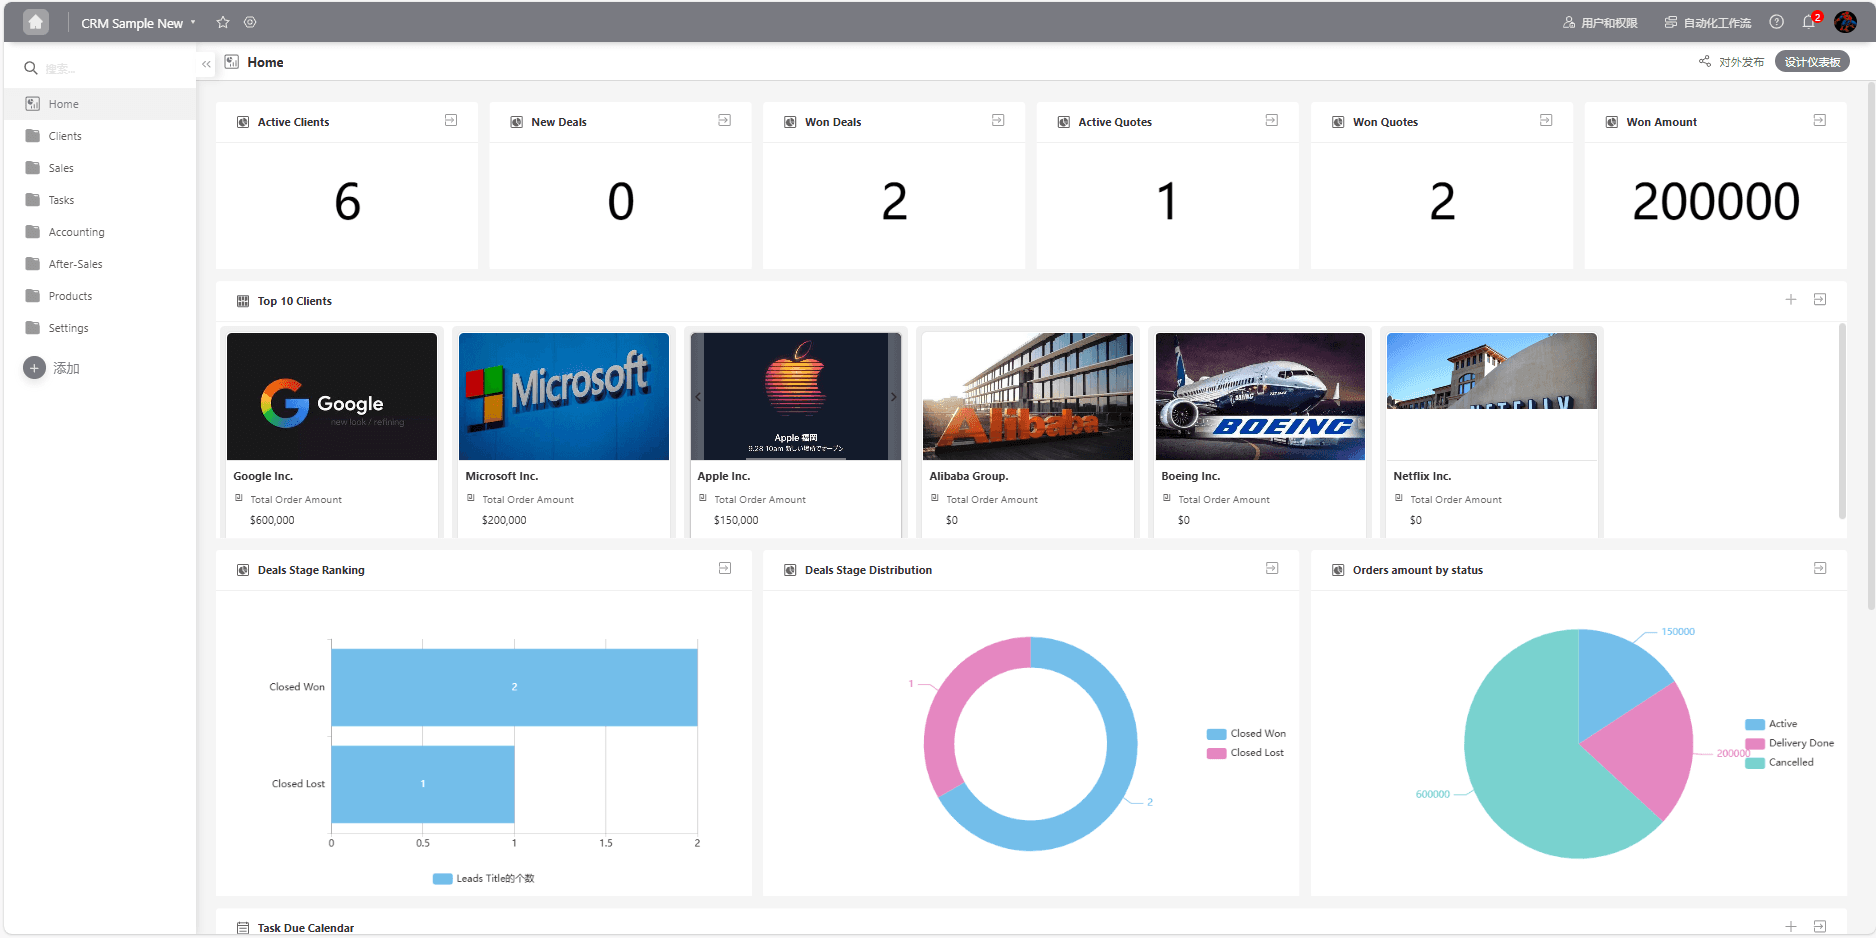Click the 添加 add button in sidebar
The width and height of the screenshot is (1876, 938).
point(51,368)
